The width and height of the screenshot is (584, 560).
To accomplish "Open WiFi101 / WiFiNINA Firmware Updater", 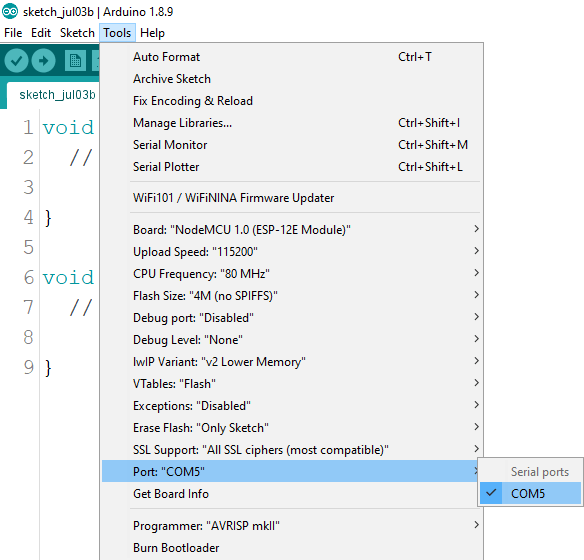I will pos(292,197).
